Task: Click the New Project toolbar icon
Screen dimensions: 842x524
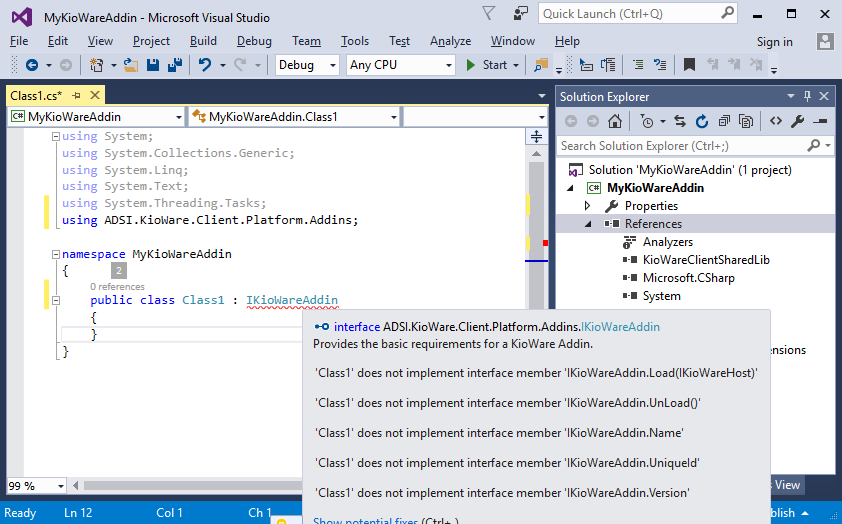Action: (x=97, y=65)
